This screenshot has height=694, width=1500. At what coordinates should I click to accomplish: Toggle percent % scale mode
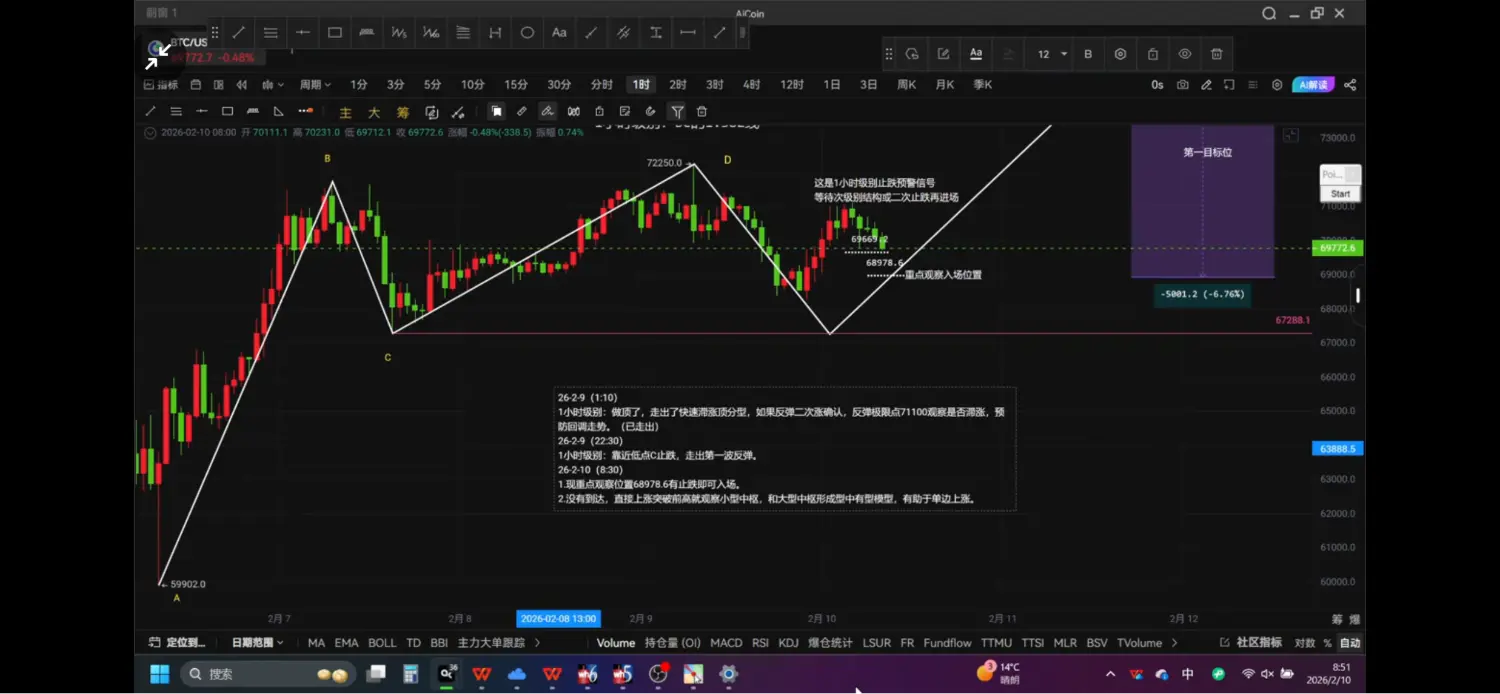coord(1328,643)
